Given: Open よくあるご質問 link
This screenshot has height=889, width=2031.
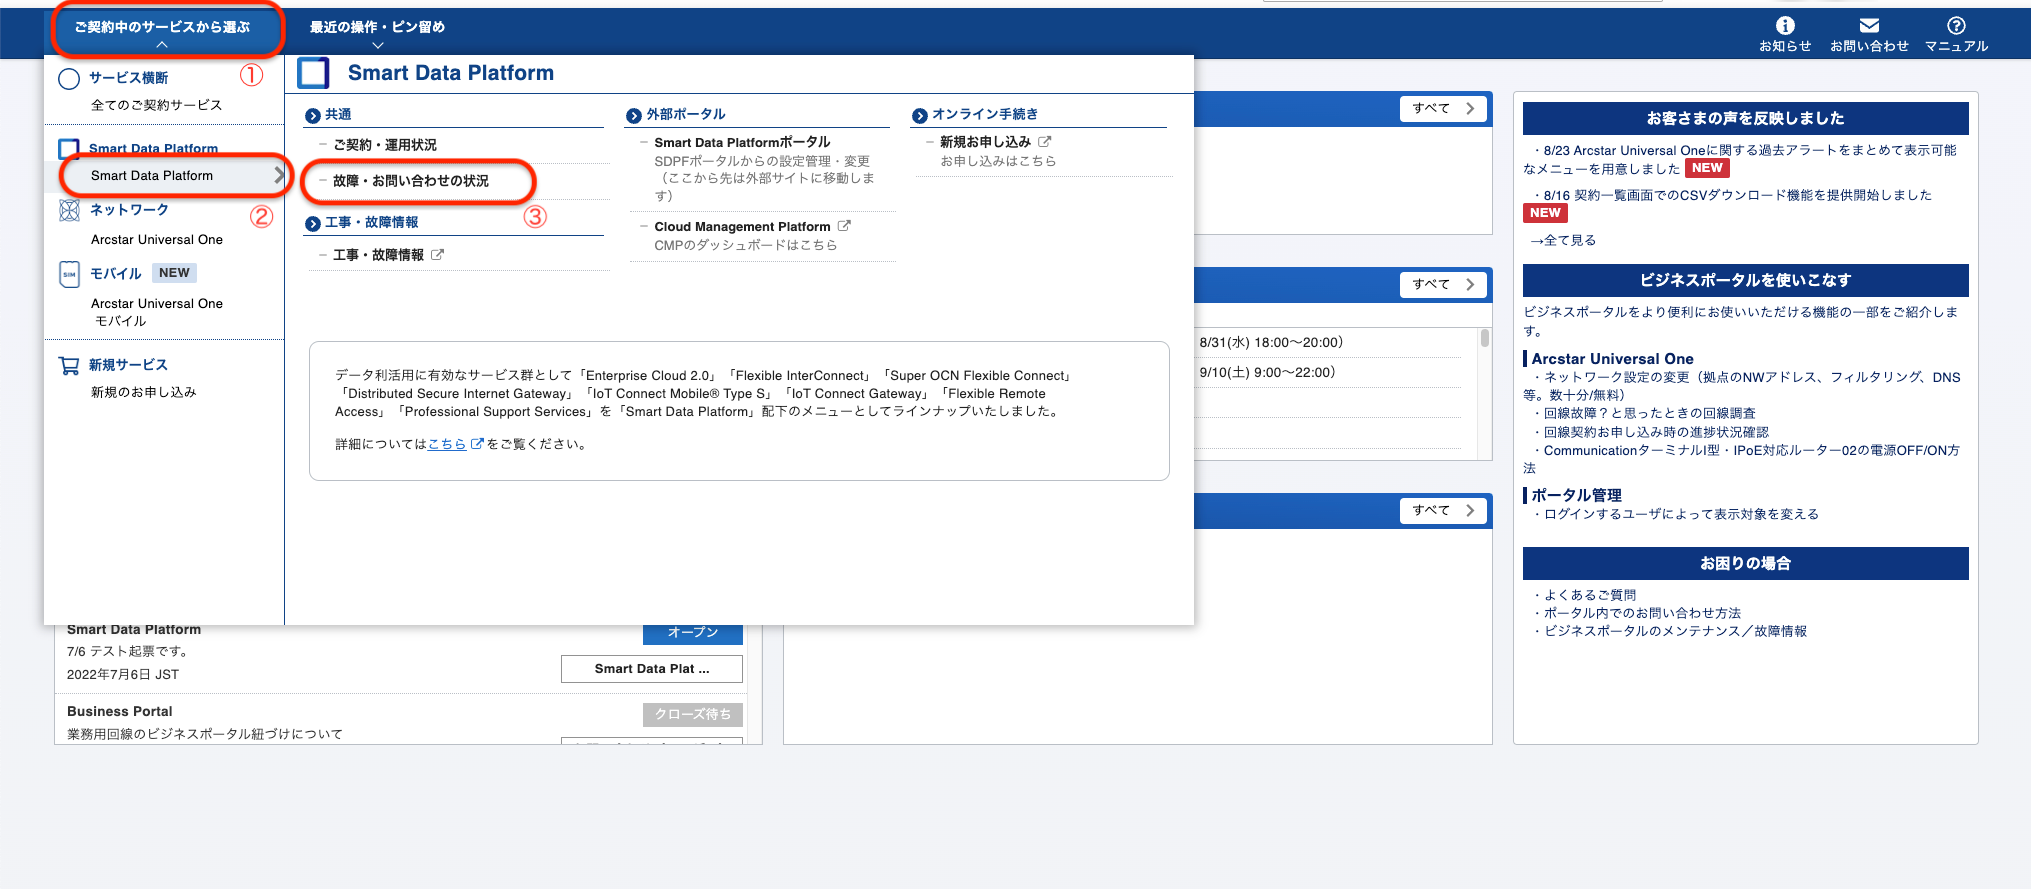Looking at the screenshot, I should coord(1590,595).
